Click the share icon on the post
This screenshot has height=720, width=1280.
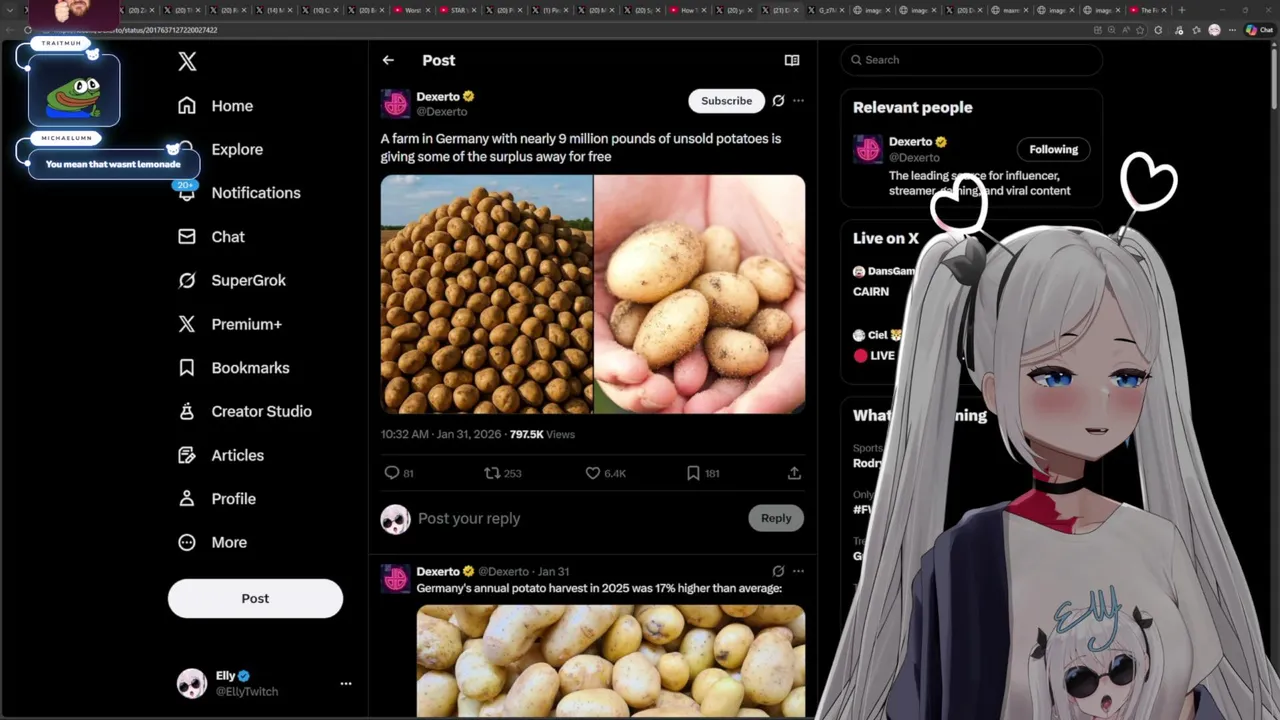pos(794,473)
